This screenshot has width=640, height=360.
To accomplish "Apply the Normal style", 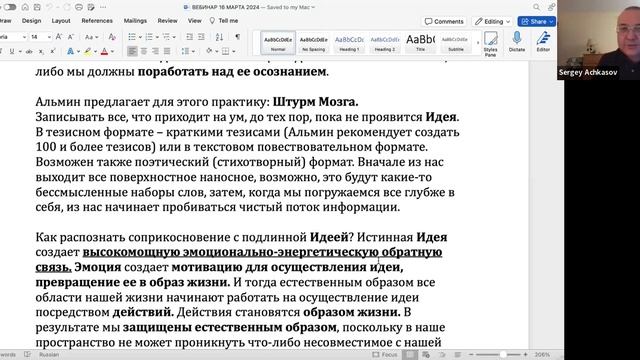I will (278, 43).
